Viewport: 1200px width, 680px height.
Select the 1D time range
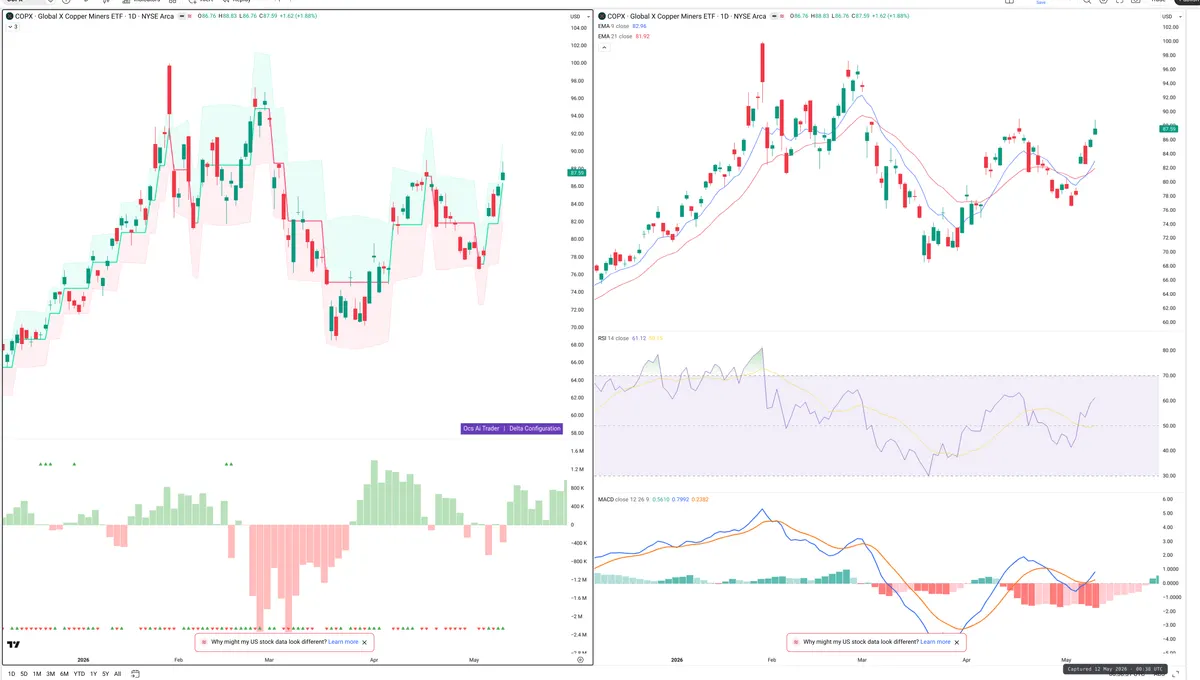(12, 674)
